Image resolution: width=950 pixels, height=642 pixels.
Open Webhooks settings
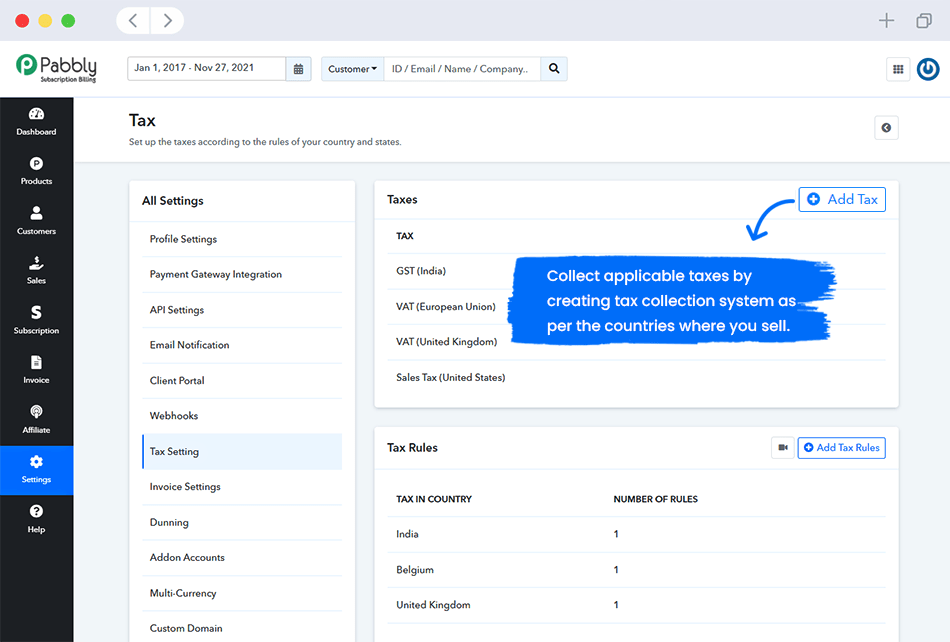tap(242, 415)
